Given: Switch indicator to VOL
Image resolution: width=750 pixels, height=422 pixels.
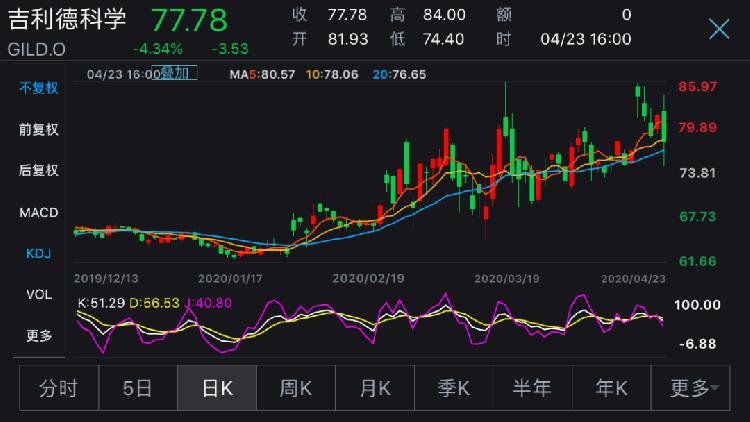Looking at the screenshot, I should (x=39, y=294).
